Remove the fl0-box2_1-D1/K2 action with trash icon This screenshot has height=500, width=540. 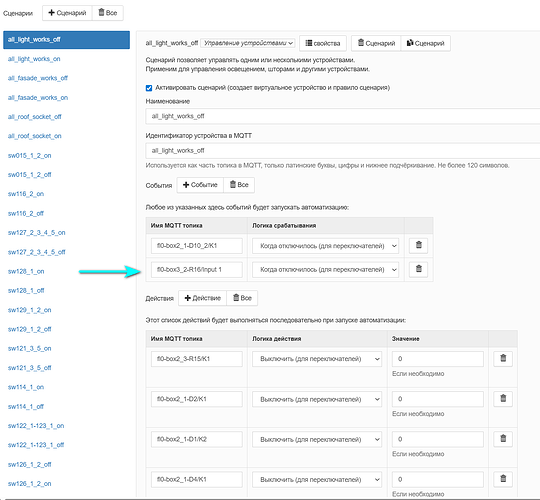pos(503,439)
